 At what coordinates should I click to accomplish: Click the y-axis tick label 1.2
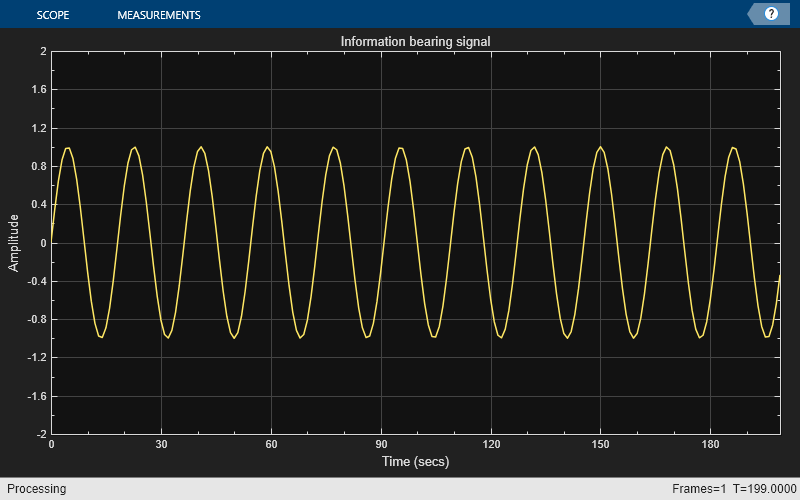(39, 128)
